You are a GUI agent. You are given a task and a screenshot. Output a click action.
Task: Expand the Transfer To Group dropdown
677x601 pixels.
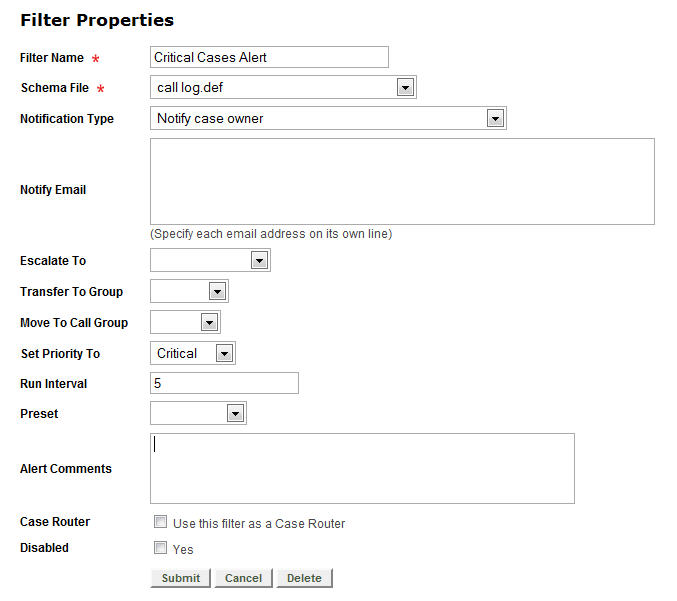tap(217, 292)
